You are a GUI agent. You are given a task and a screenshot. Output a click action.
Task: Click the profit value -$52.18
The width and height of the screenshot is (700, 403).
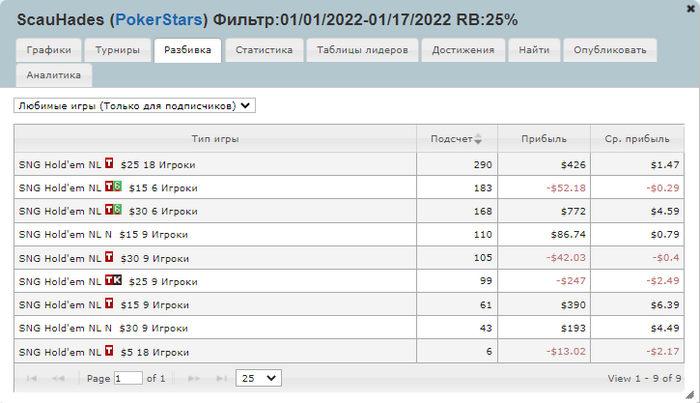pyautogui.click(x=566, y=188)
